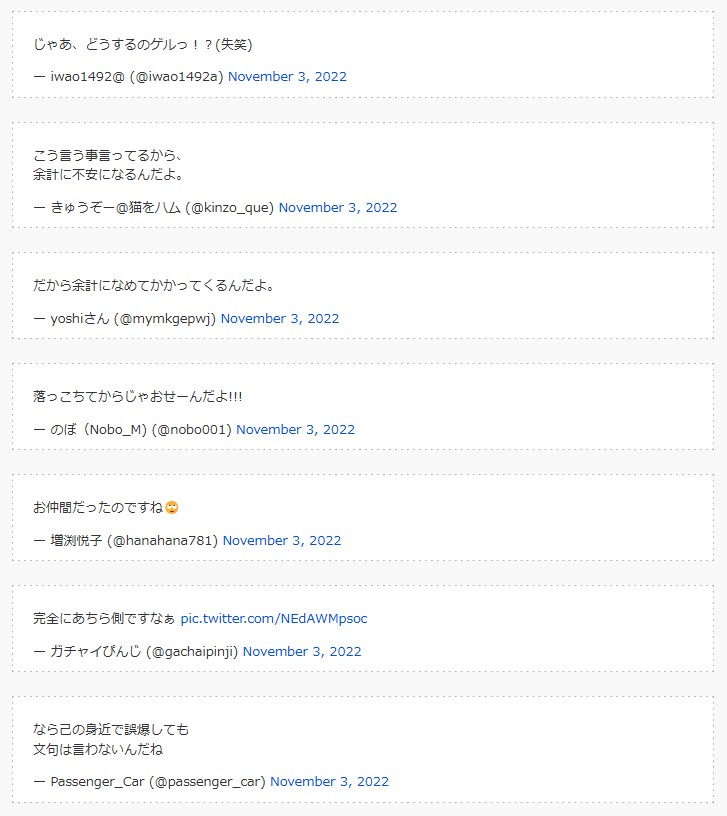This screenshot has width=727, height=816.
Task: Click the tweet 落っこちてからじゃおせーんだよ!!!
Action: pyautogui.click(x=138, y=397)
